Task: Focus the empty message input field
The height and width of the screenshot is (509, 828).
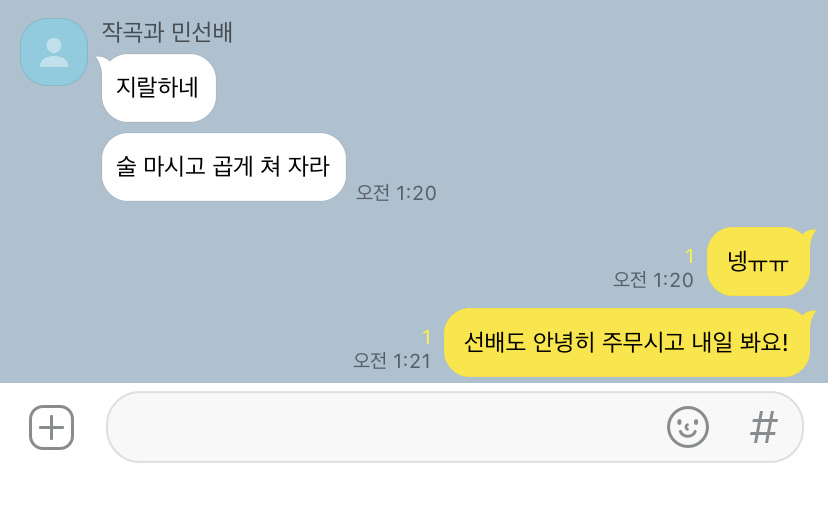Action: (455, 427)
